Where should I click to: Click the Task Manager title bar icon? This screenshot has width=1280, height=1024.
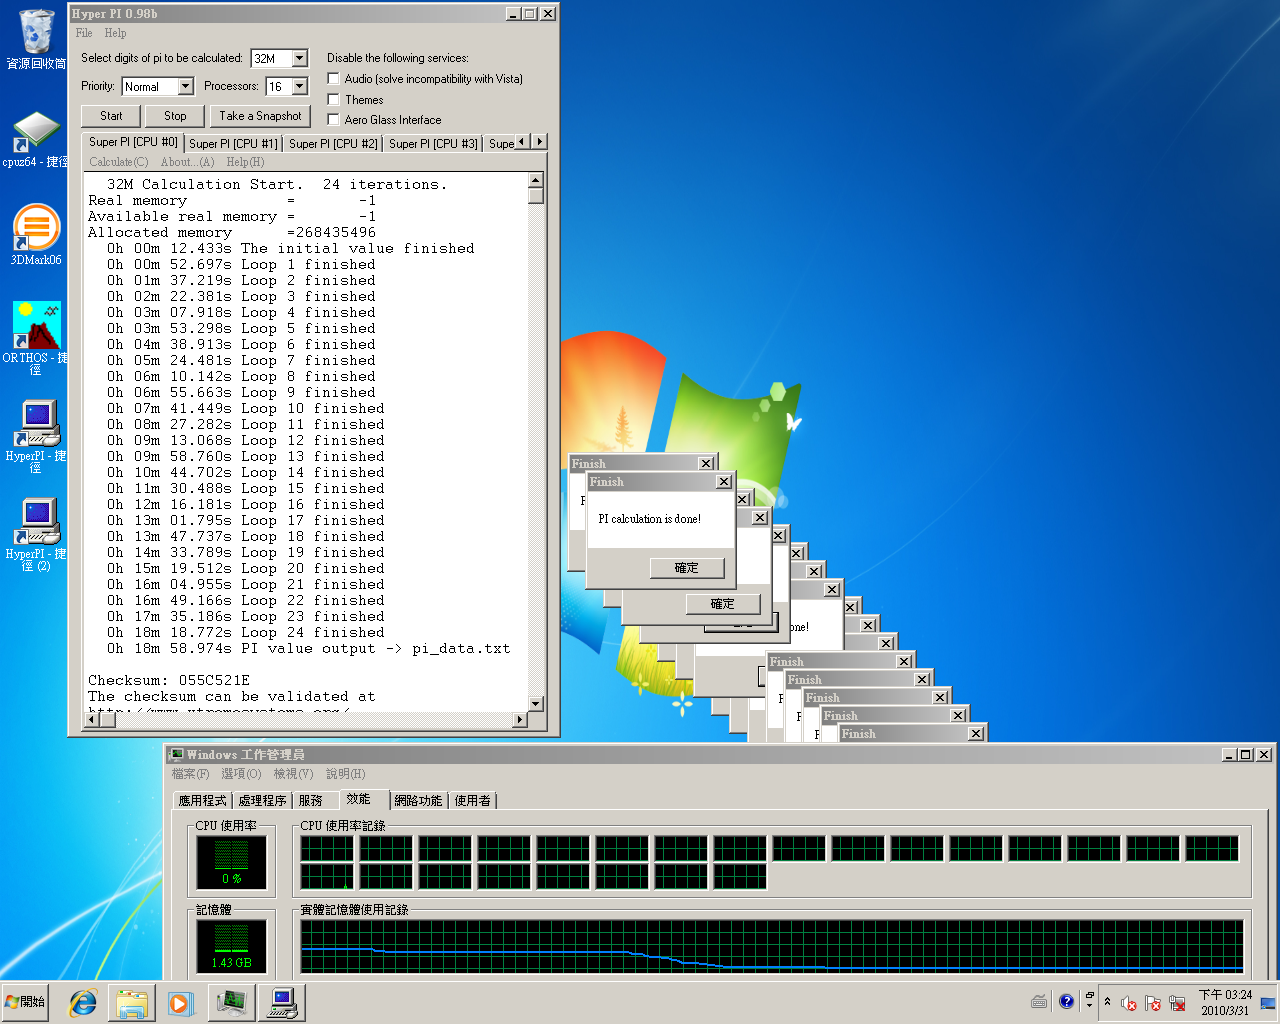coord(177,754)
